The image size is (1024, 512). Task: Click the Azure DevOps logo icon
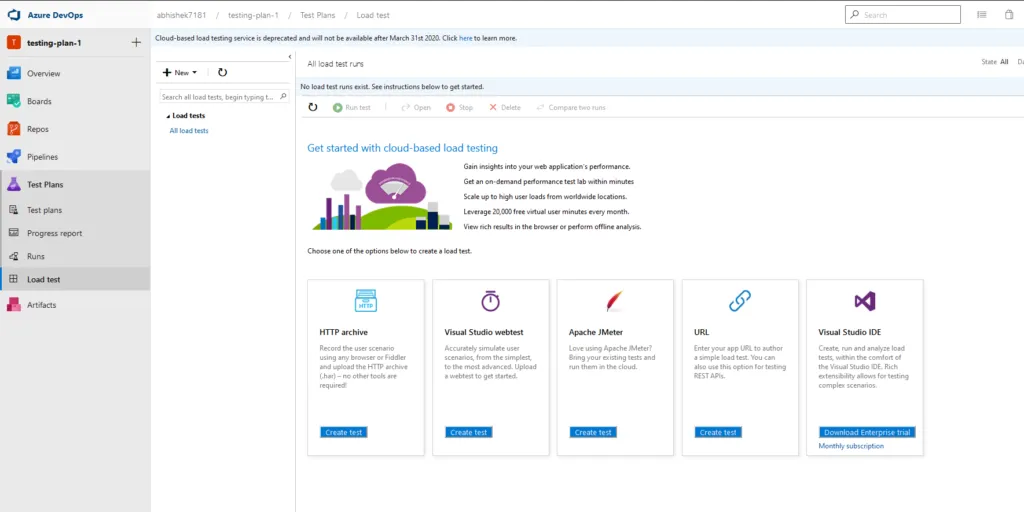click(x=14, y=14)
